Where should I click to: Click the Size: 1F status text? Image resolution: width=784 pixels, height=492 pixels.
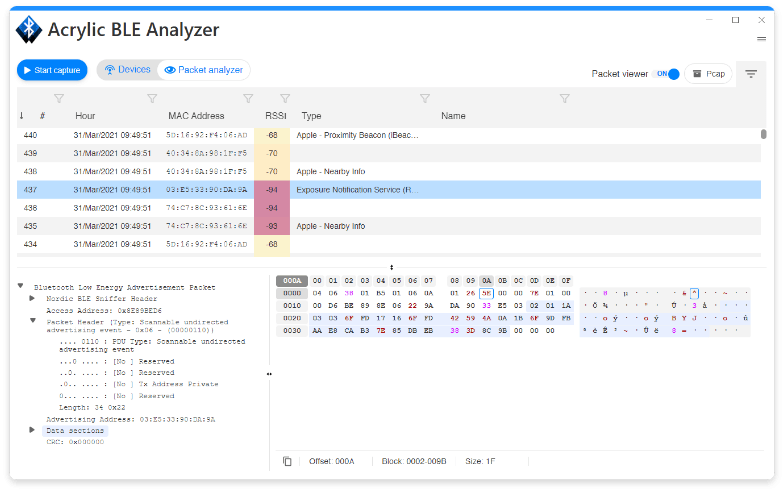(x=480, y=461)
